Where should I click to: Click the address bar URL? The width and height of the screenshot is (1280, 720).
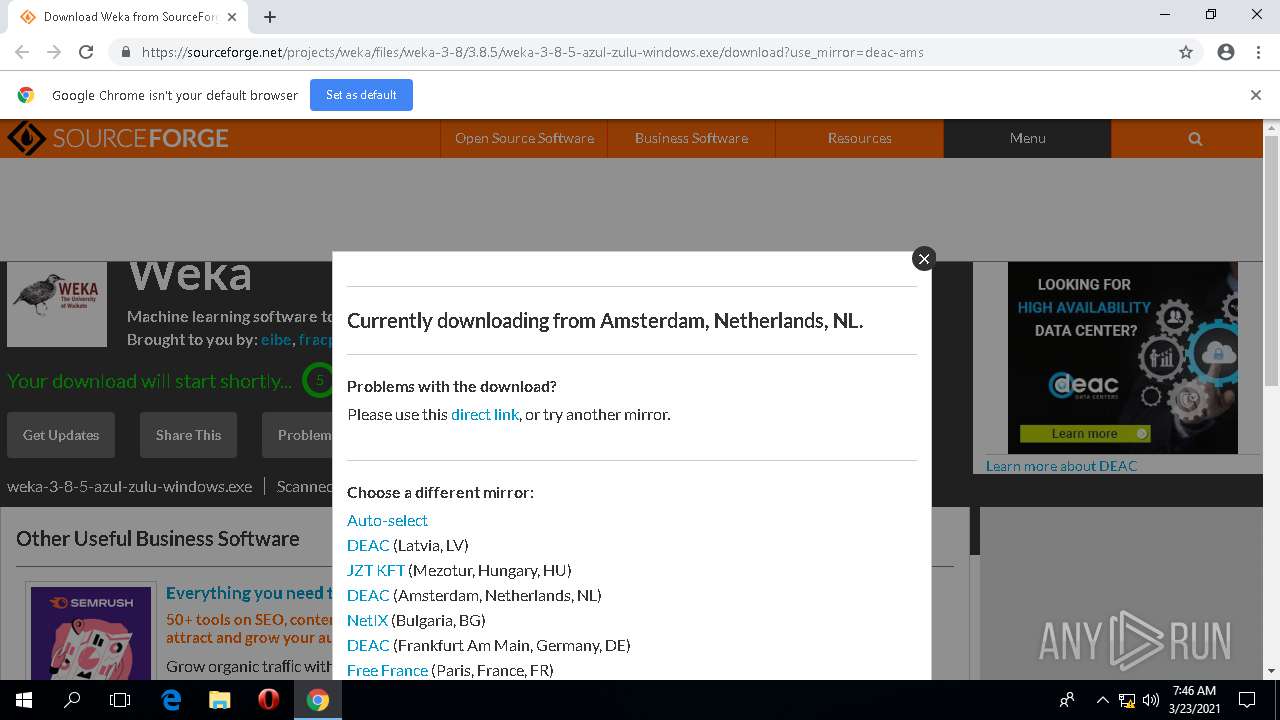coord(532,52)
